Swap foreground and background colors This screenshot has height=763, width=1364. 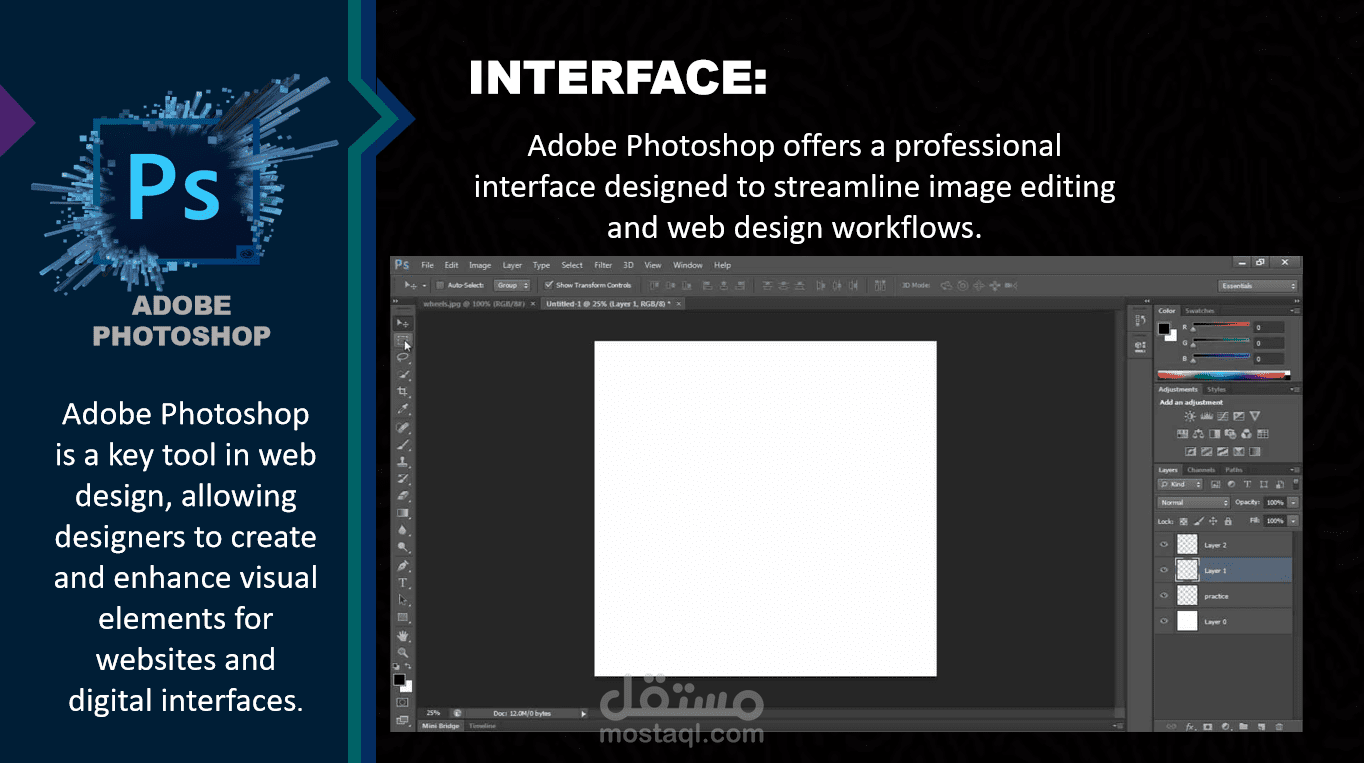point(408,666)
